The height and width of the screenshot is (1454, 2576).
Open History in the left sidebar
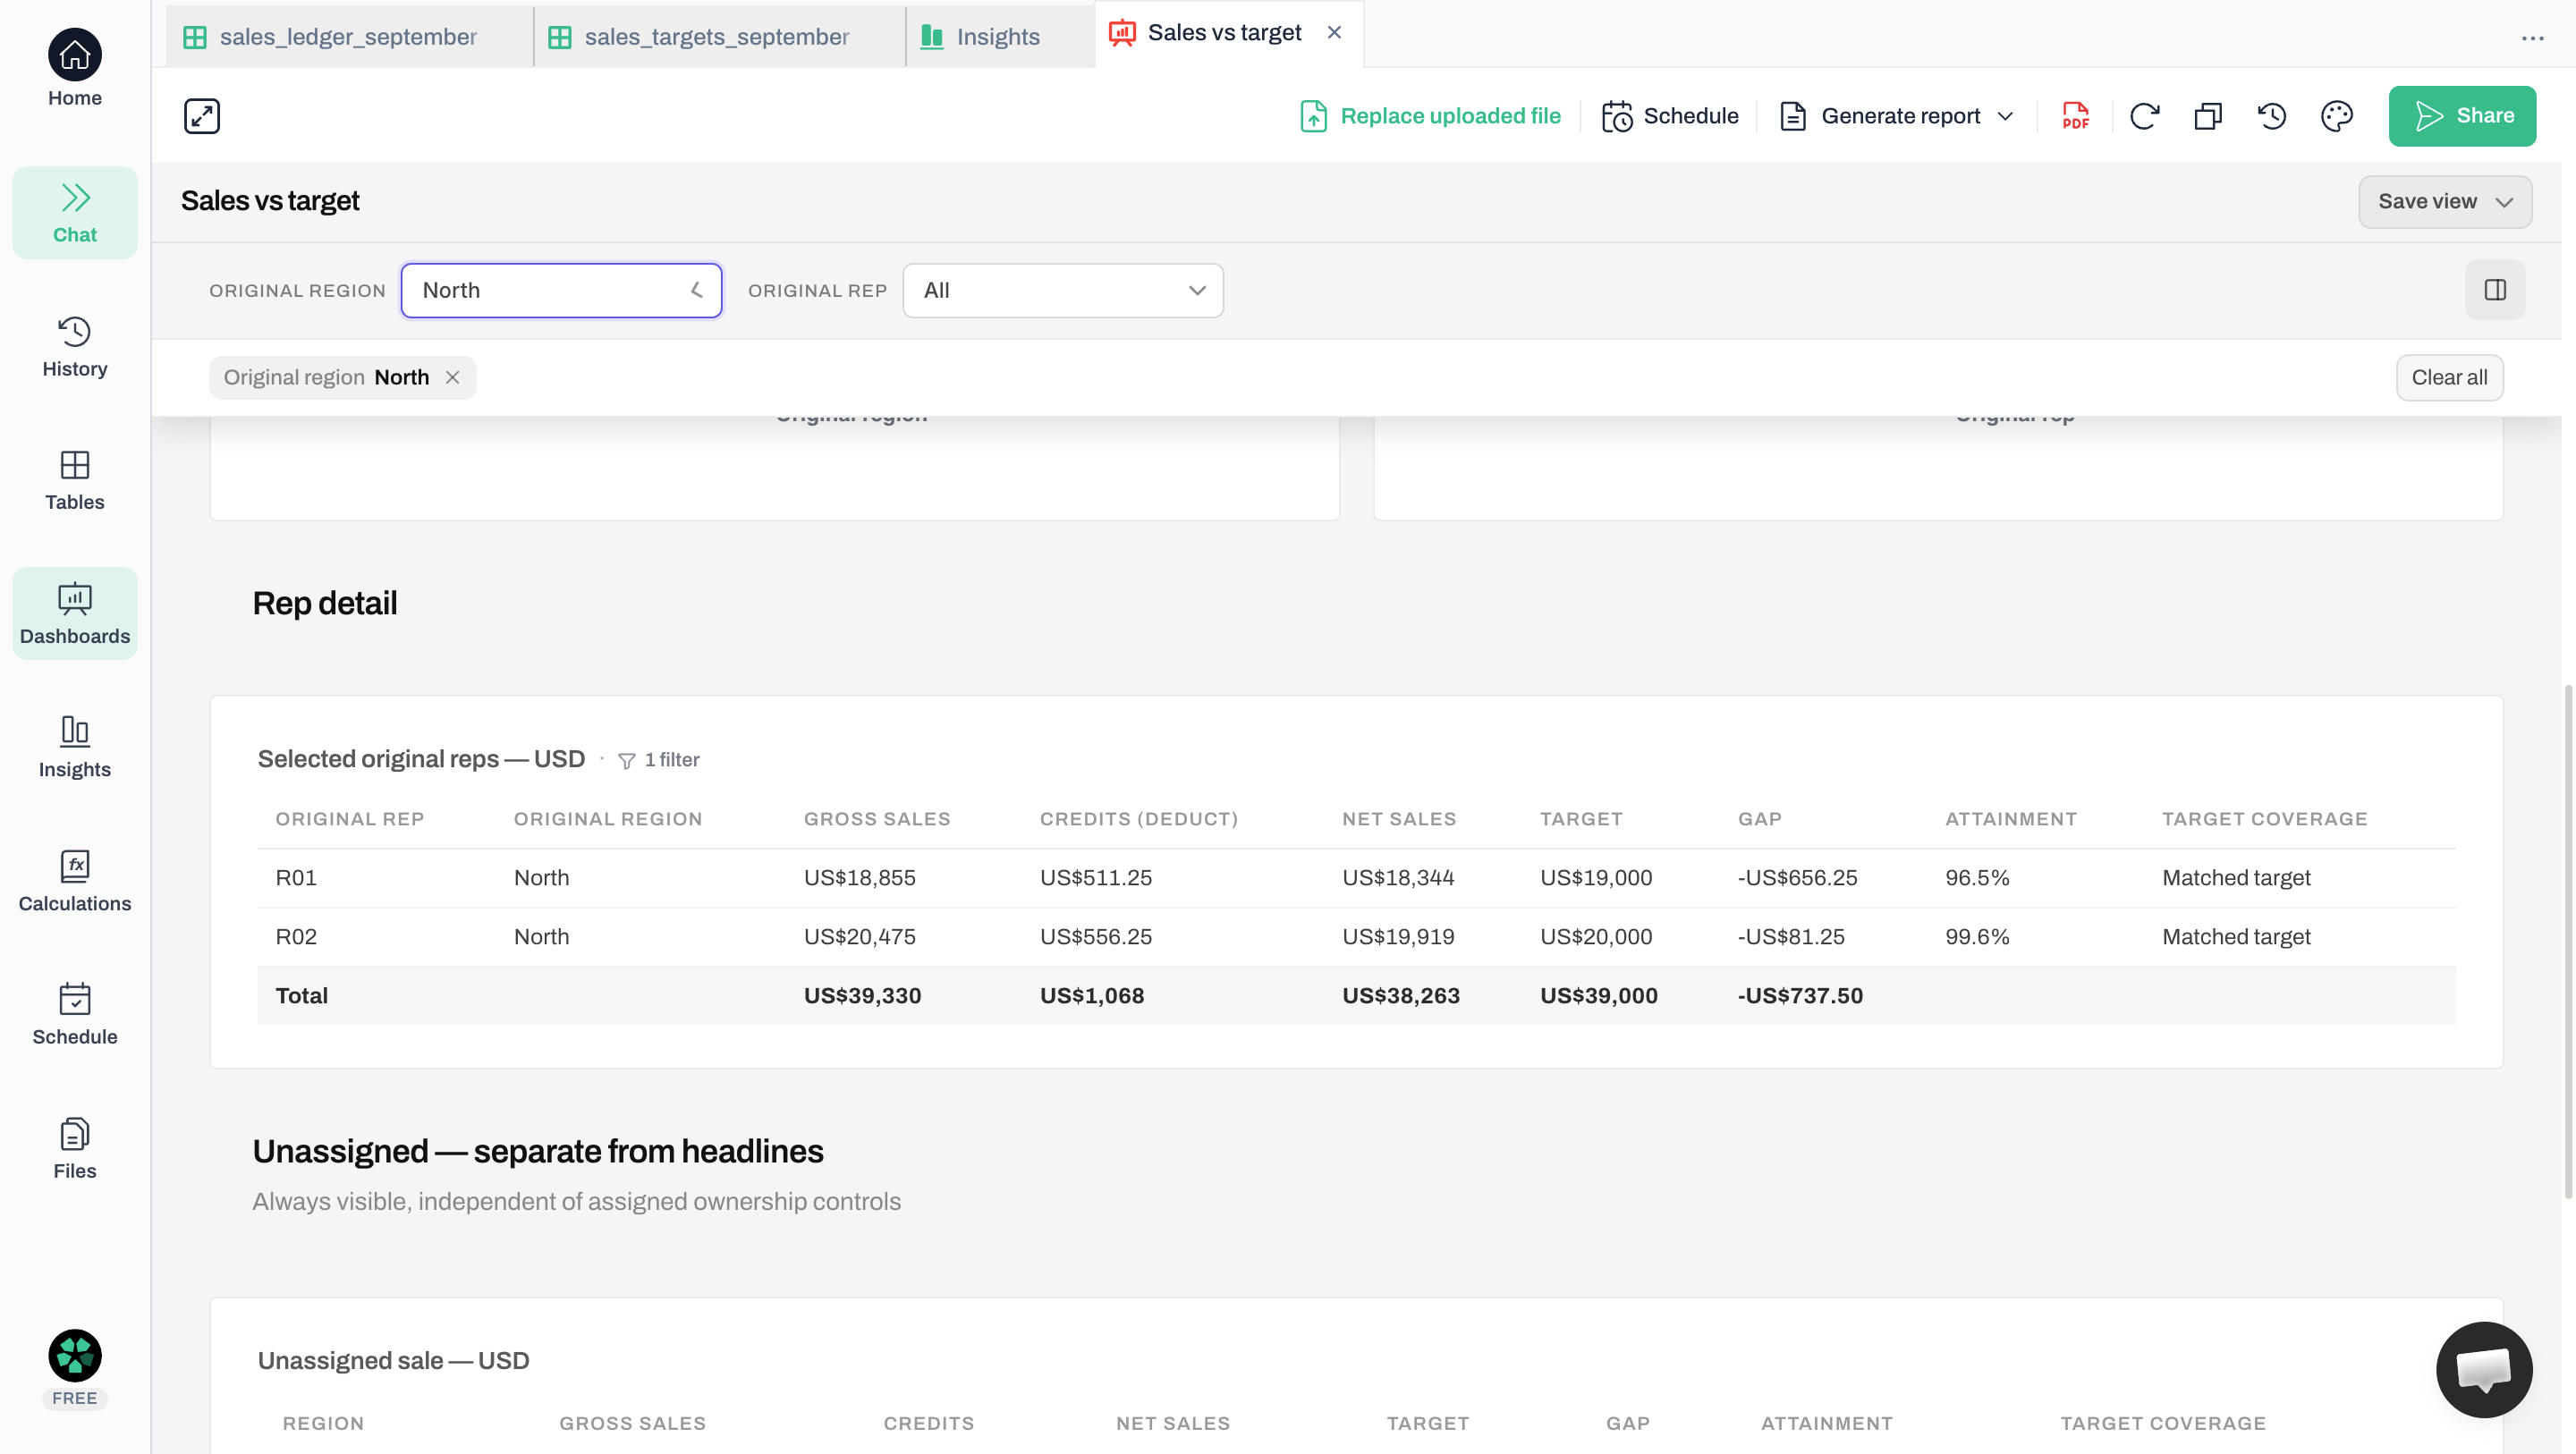coord(75,347)
